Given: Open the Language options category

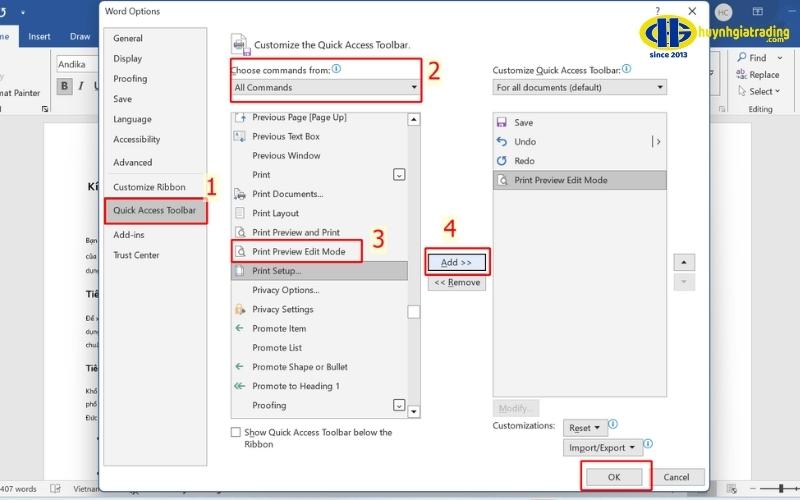Looking at the screenshot, I should coord(132,119).
